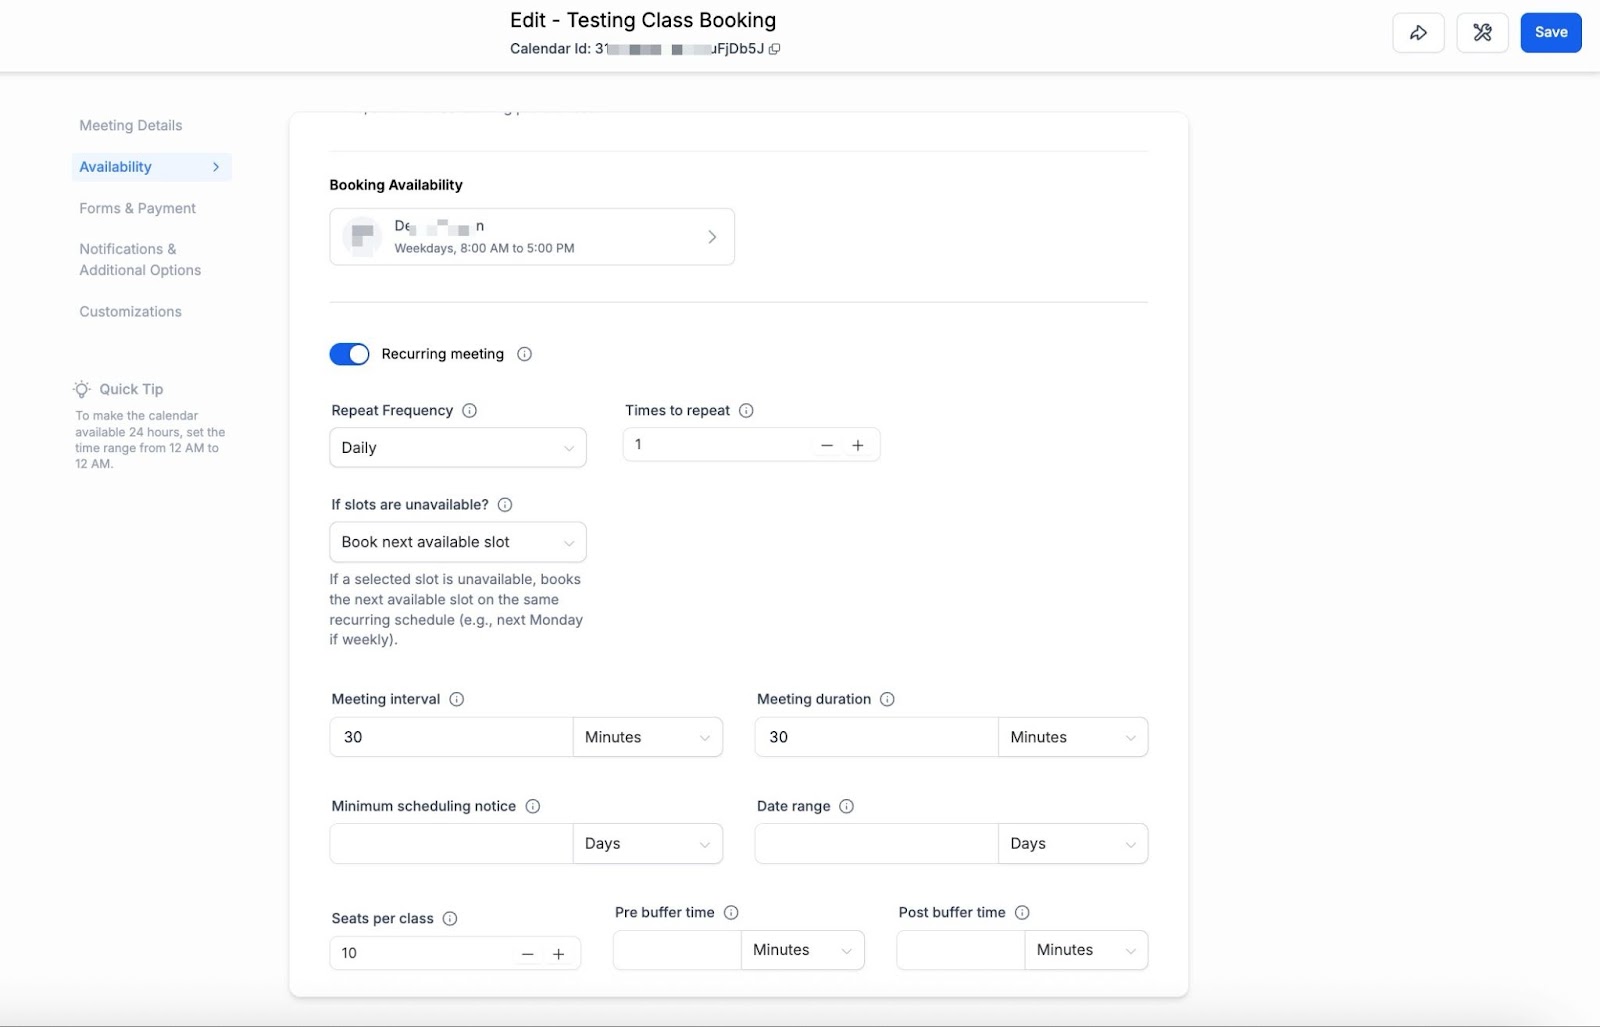Open the Date range Days dropdown
Image resolution: width=1600 pixels, height=1027 pixels.
click(x=1072, y=844)
